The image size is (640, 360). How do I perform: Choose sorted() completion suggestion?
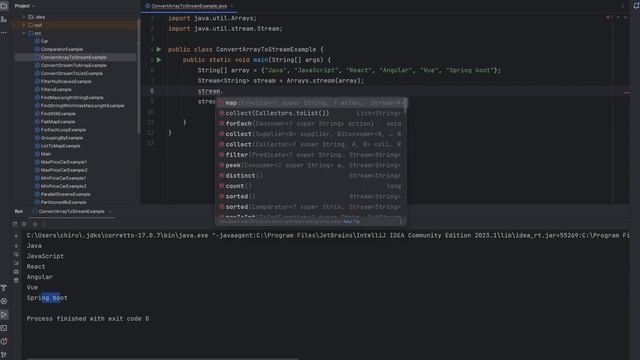[x=310, y=196]
